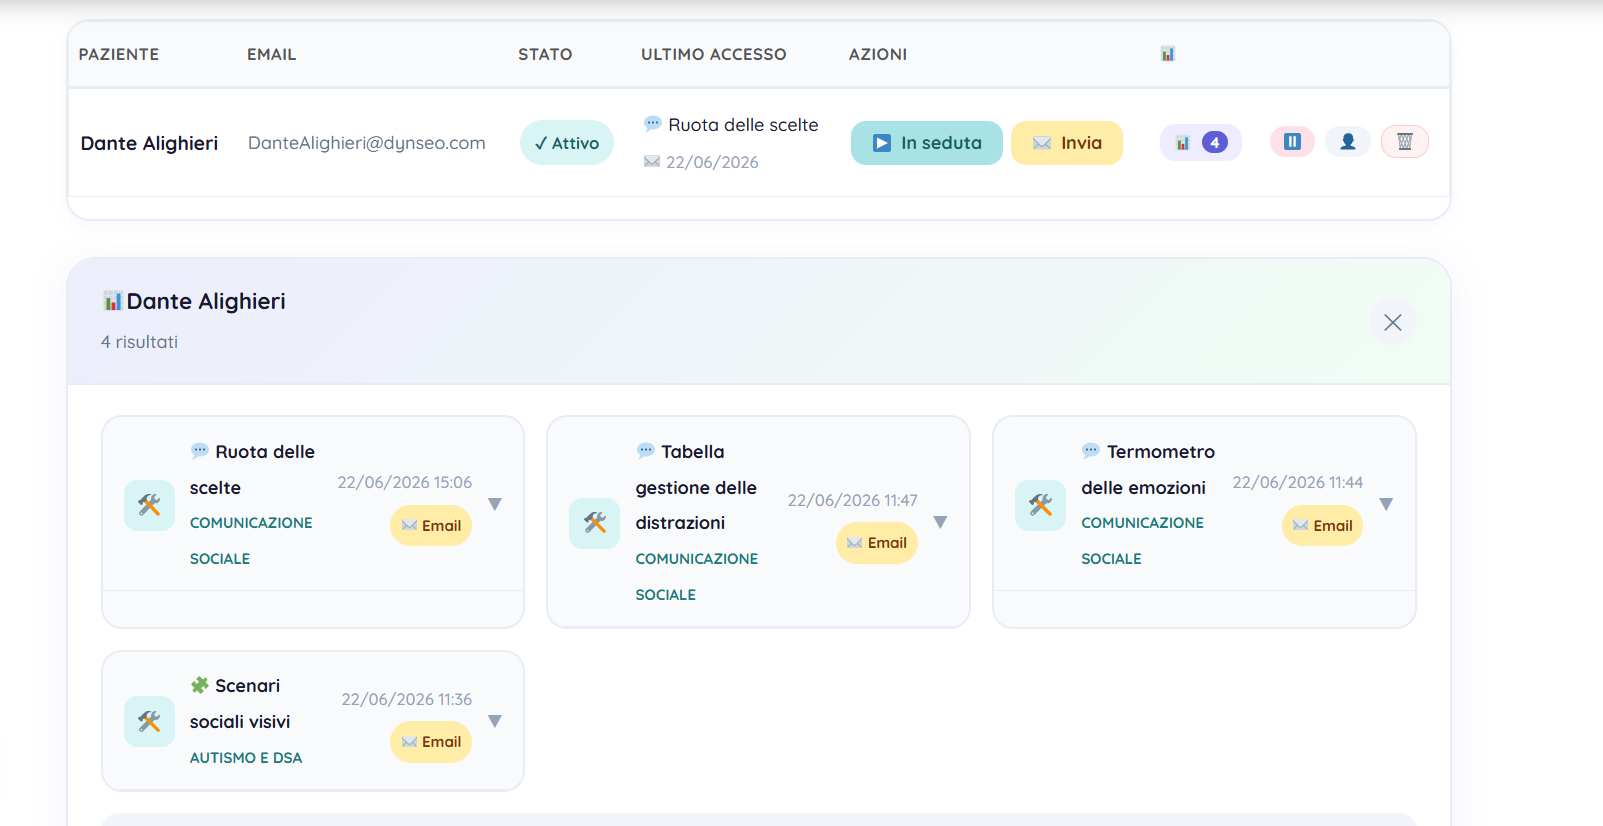This screenshot has height=826, width=1603.
Task: Click the tools icon on Tabella gestione card
Action: [595, 523]
